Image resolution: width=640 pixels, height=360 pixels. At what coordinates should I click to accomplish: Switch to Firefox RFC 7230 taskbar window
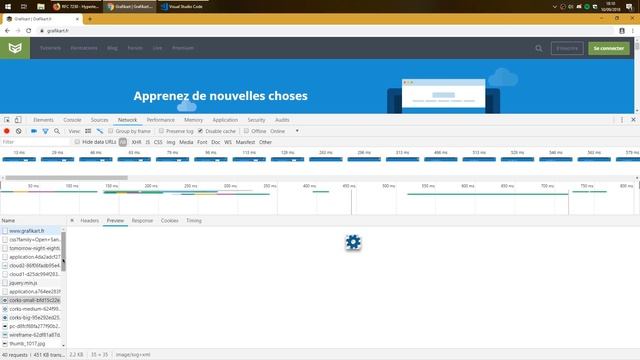(76, 7)
